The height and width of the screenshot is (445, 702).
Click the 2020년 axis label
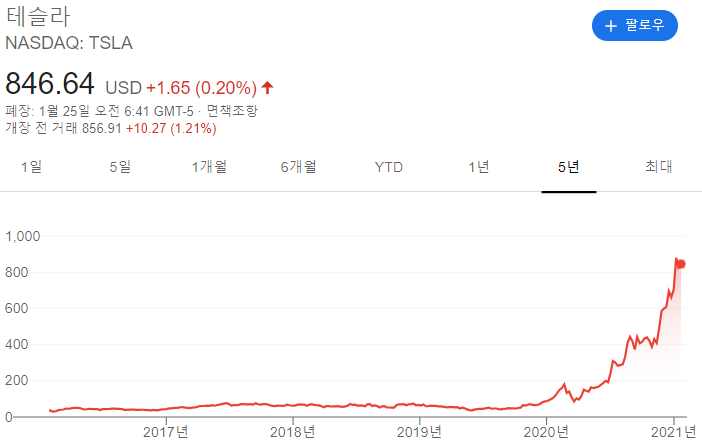click(546, 432)
